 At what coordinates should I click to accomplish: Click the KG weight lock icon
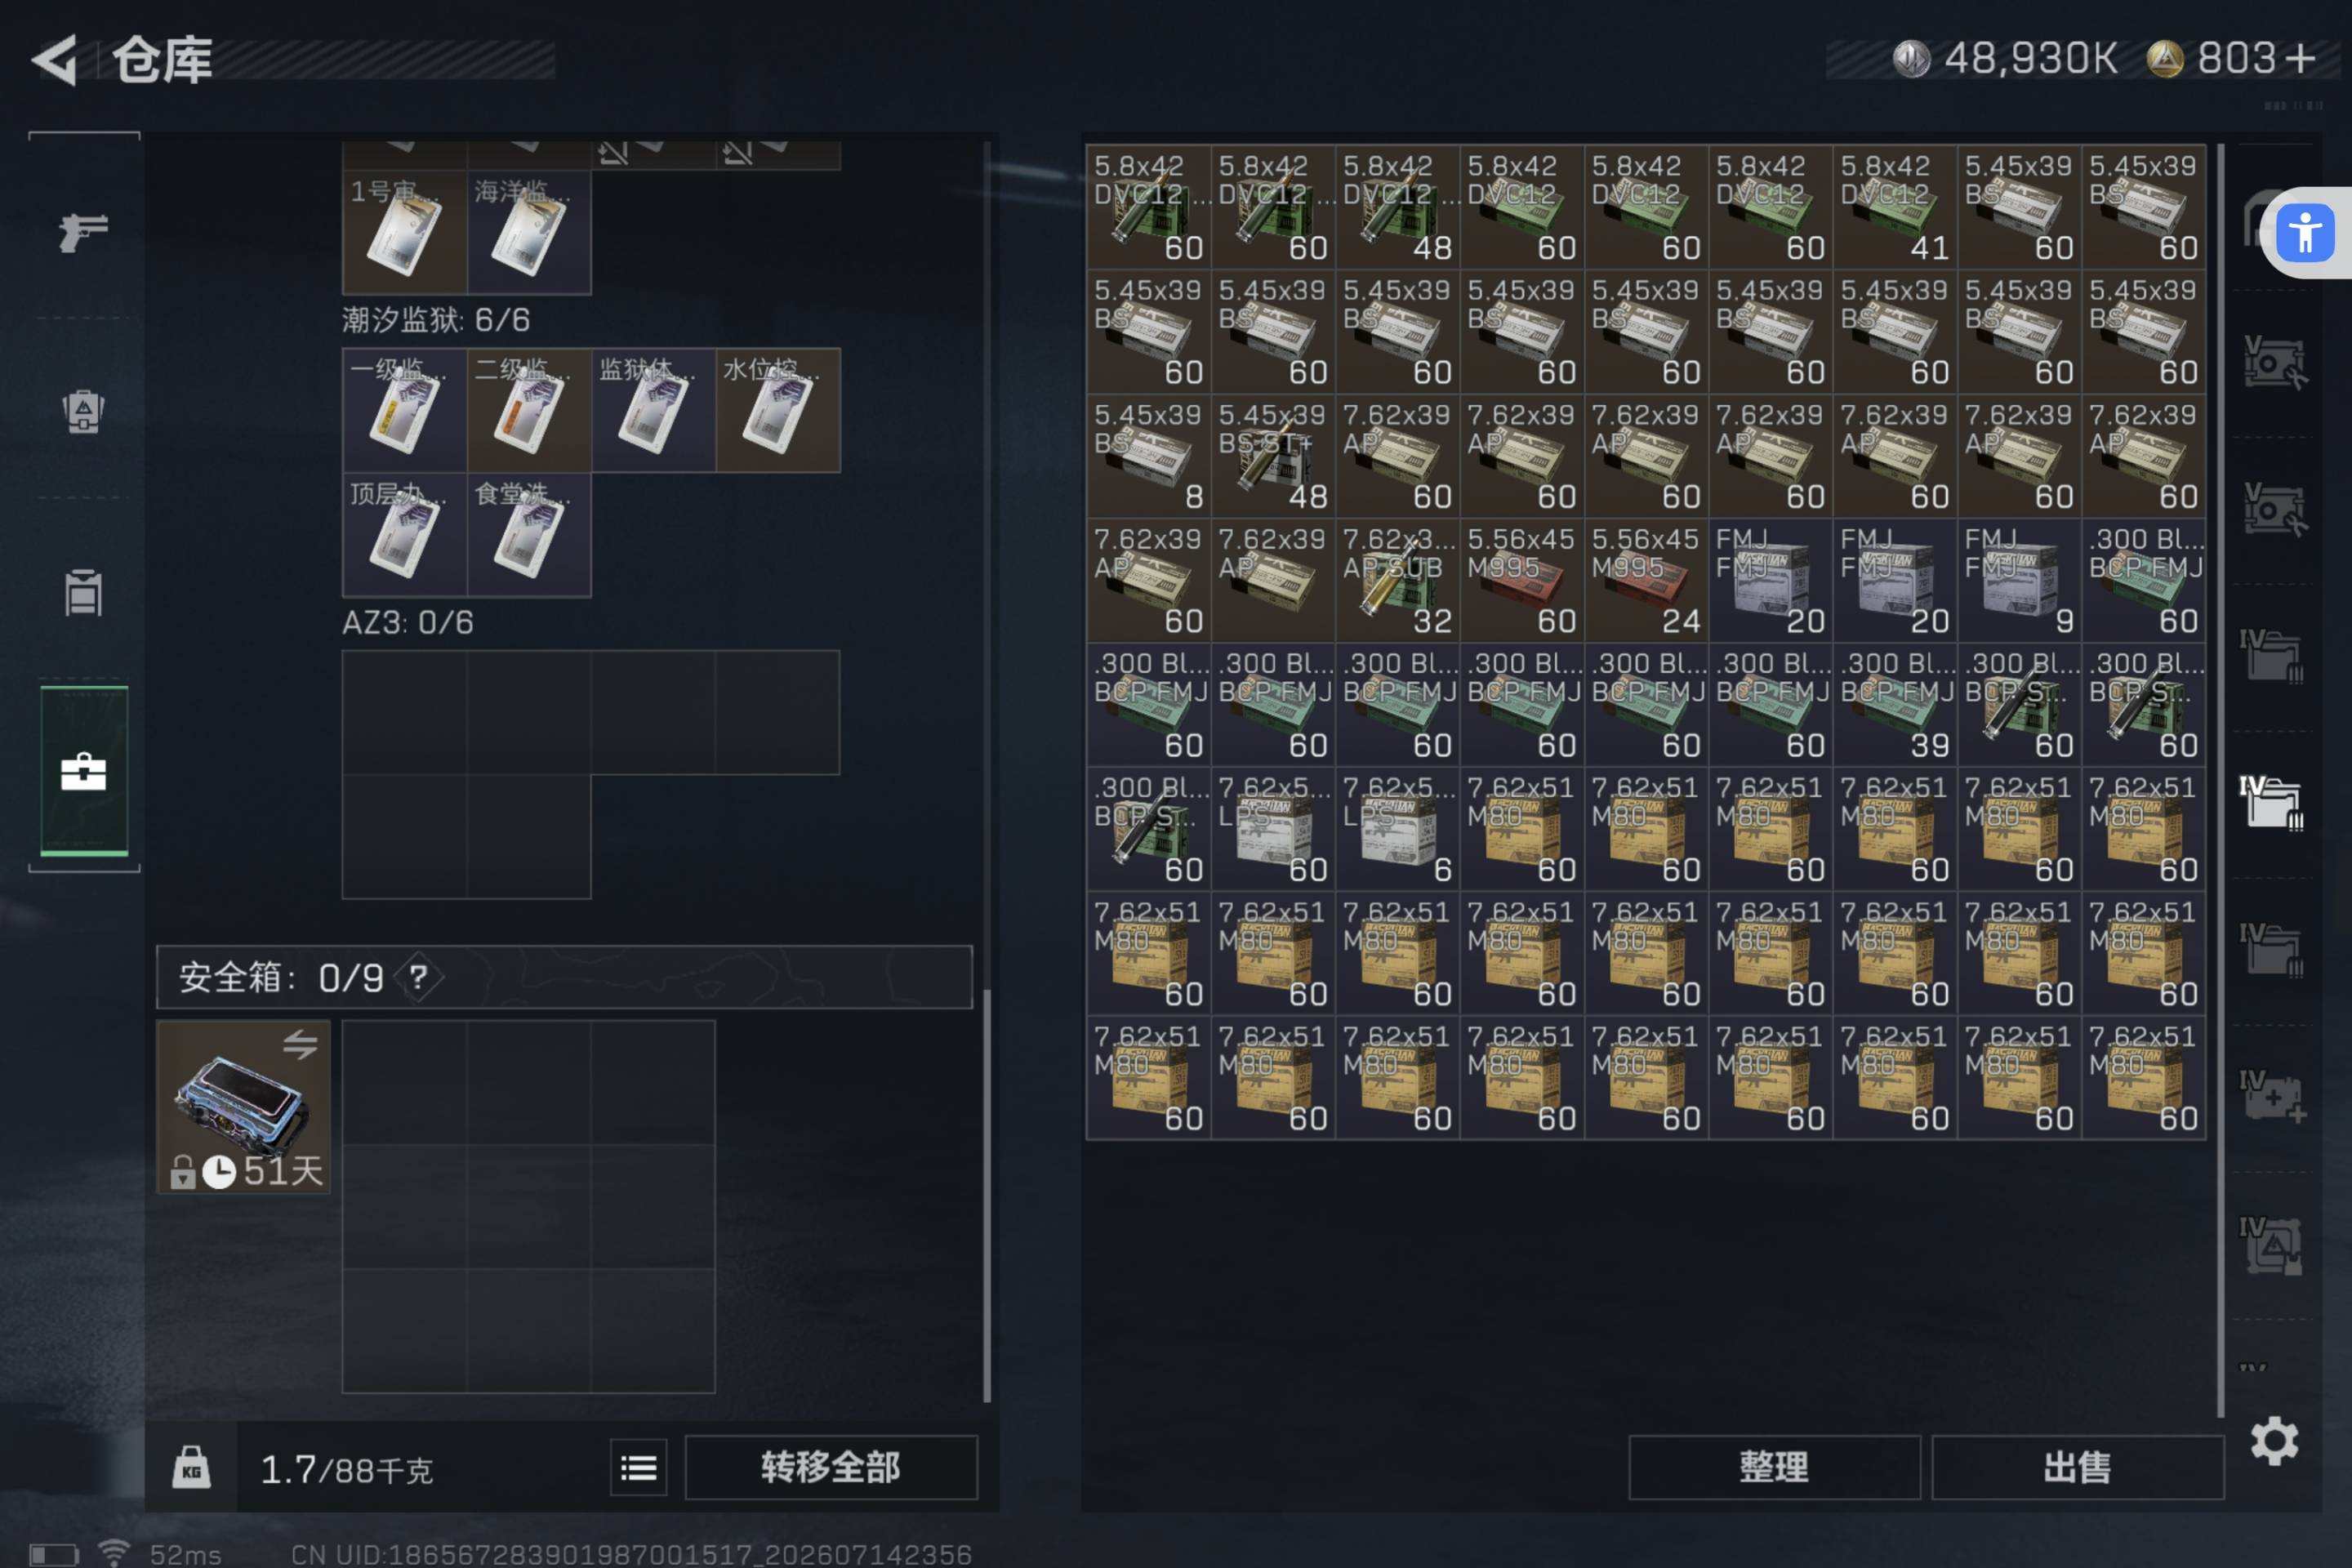(x=191, y=1467)
